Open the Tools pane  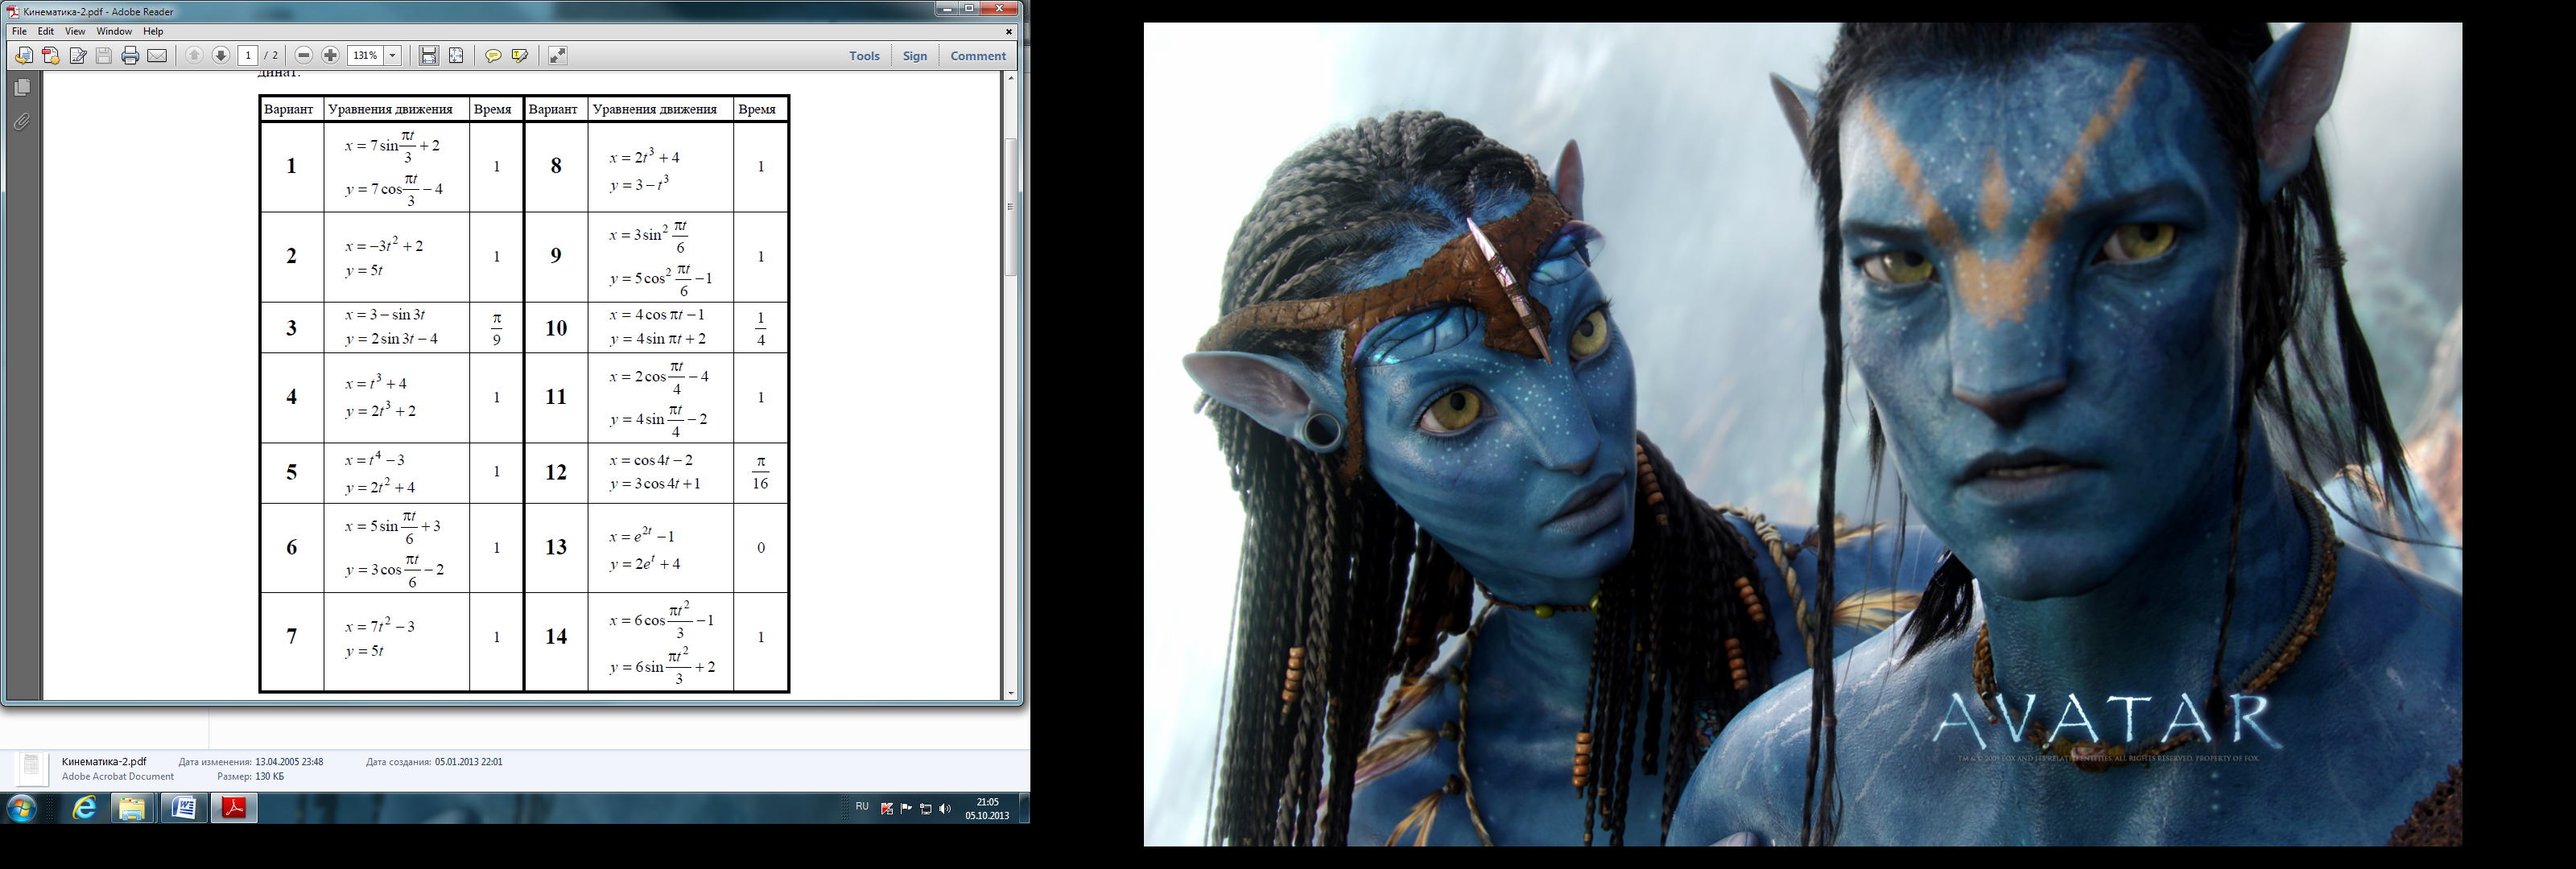(x=864, y=56)
